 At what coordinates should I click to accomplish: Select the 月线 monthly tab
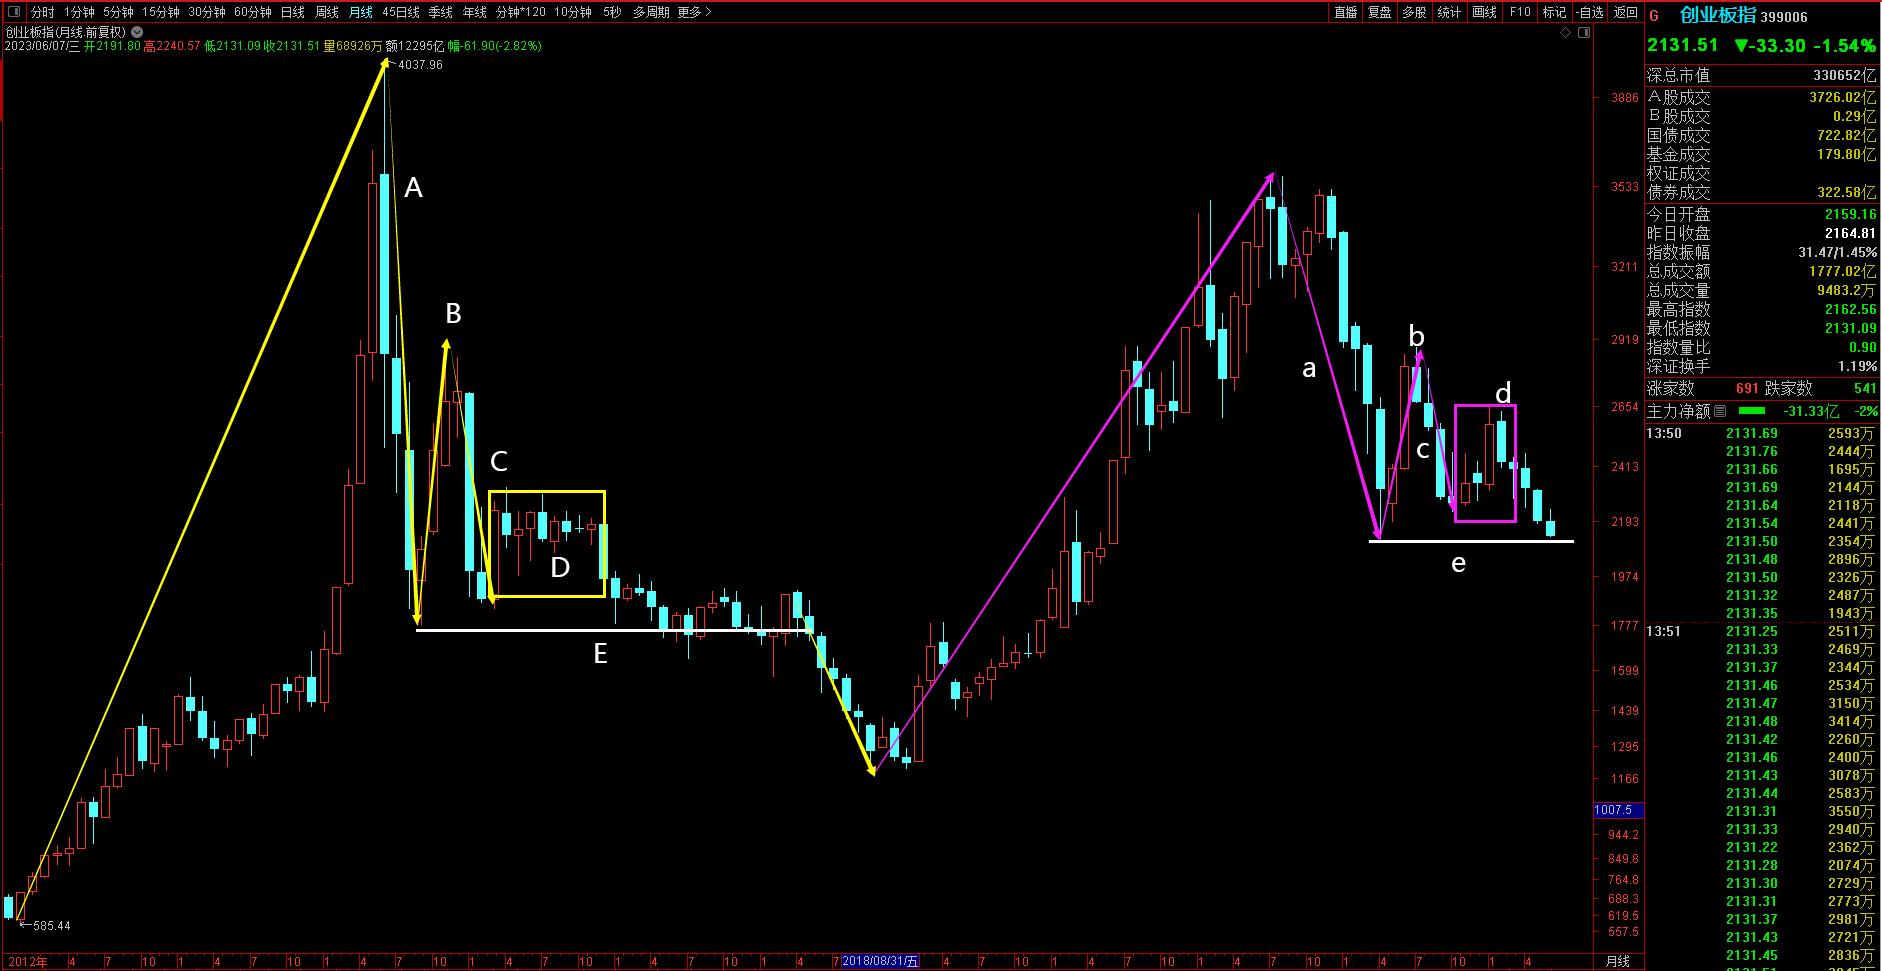click(361, 12)
